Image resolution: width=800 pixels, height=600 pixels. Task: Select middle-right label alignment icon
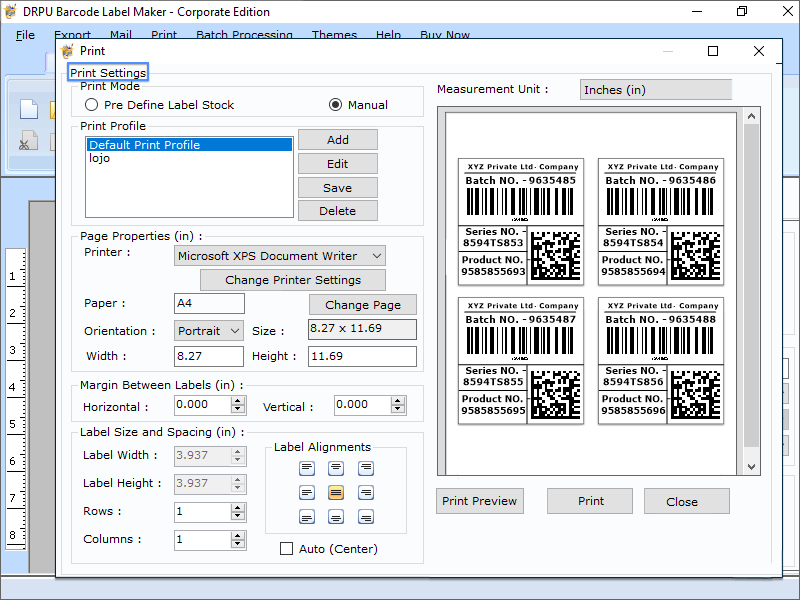[x=366, y=492]
